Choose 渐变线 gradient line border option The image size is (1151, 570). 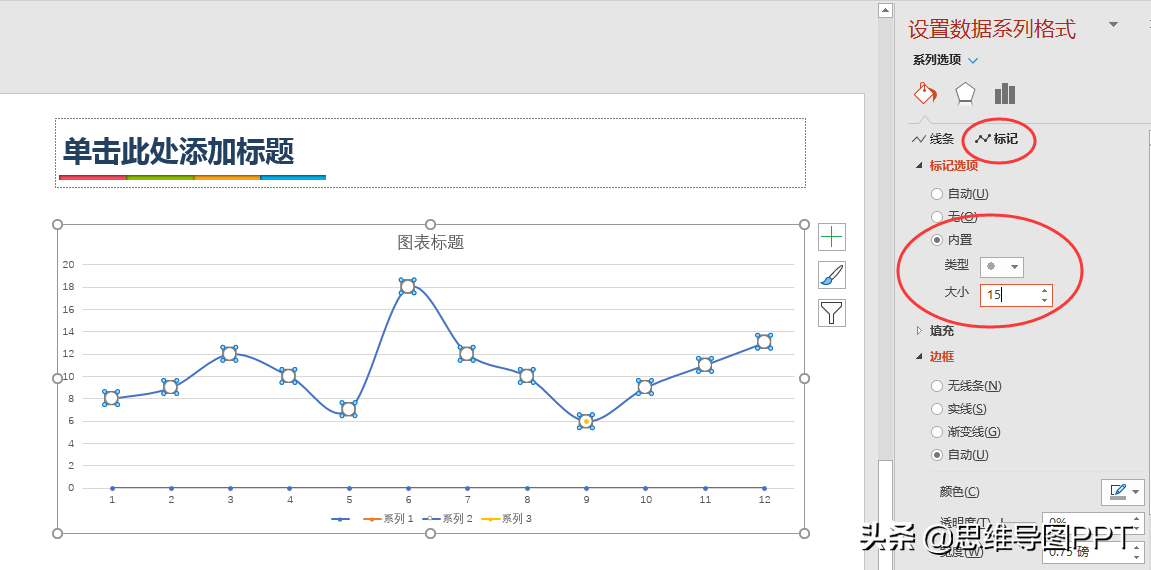[937, 432]
